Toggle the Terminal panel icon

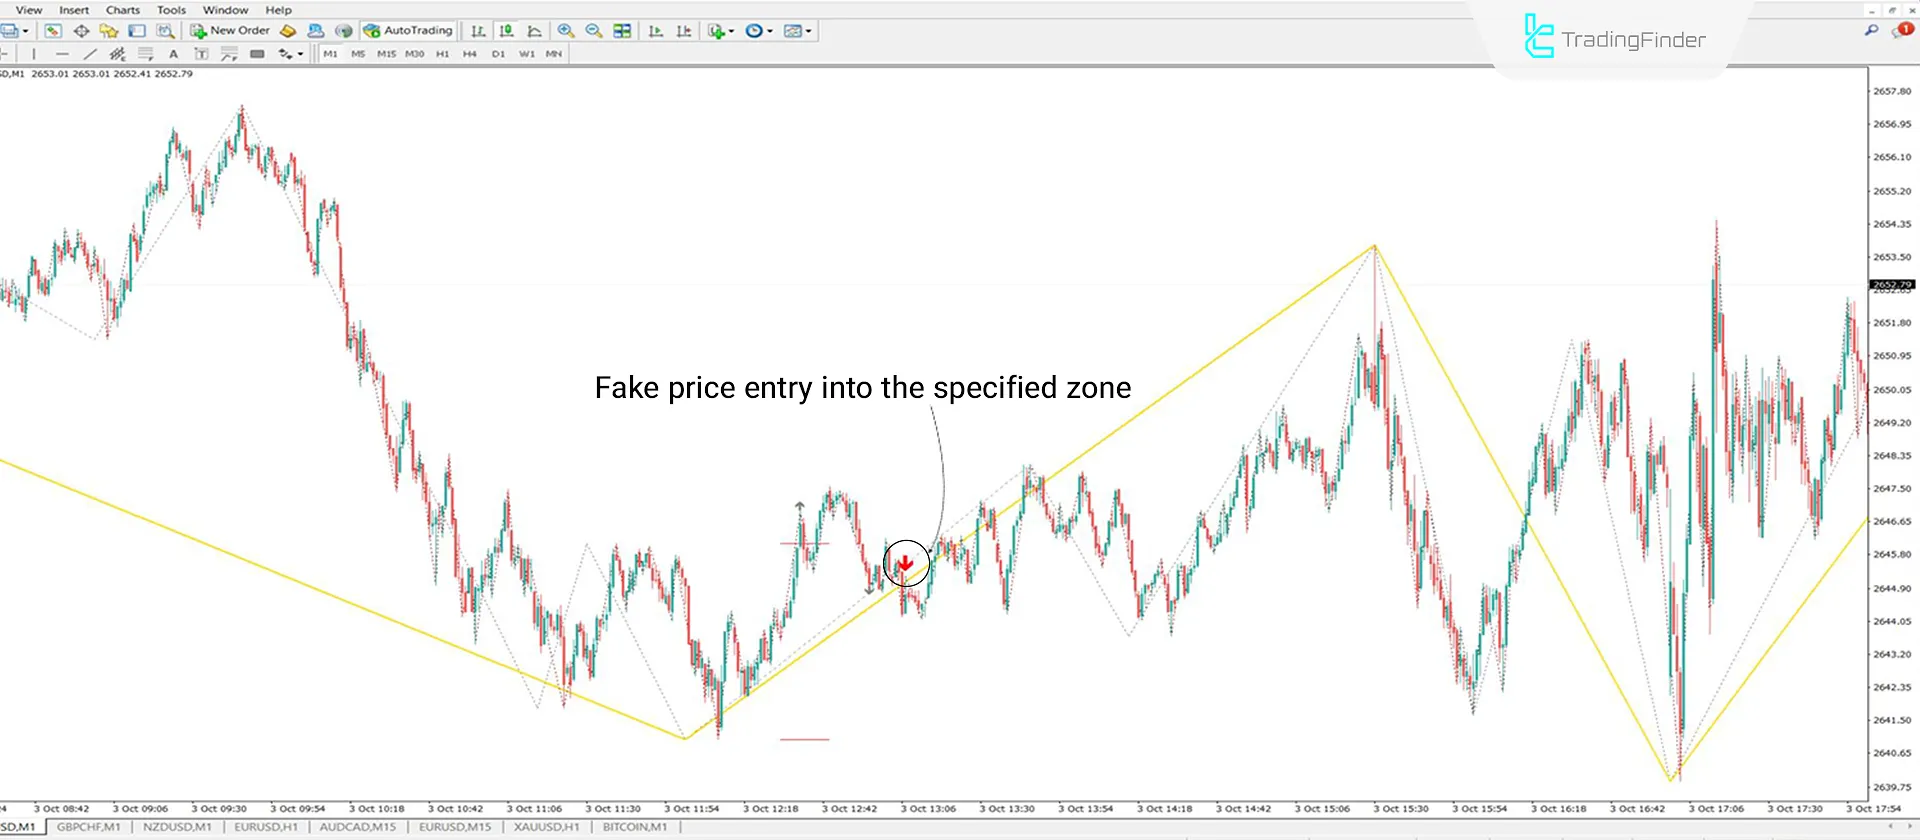click(x=137, y=31)
